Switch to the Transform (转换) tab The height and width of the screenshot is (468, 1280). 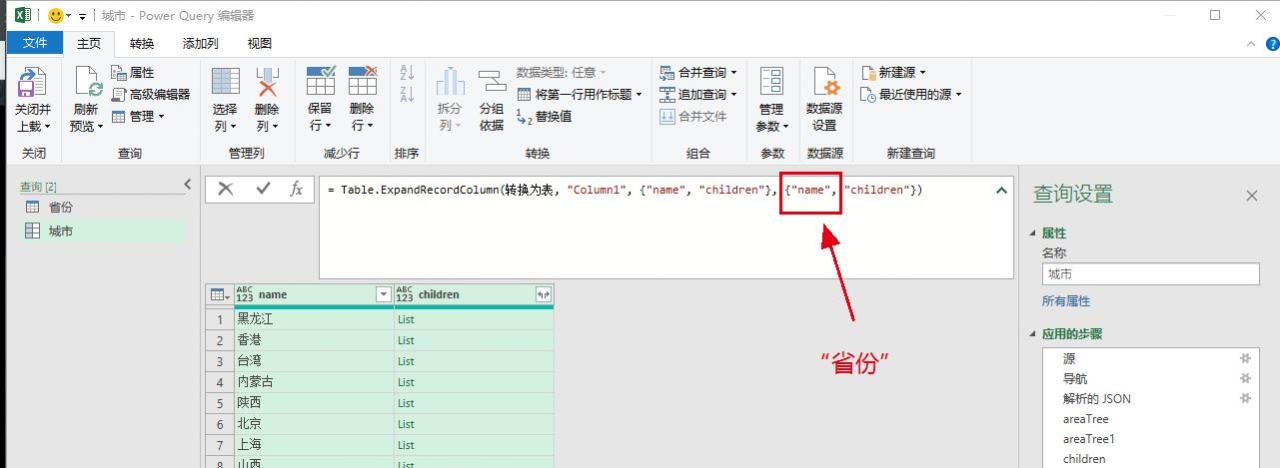point(142,43)
